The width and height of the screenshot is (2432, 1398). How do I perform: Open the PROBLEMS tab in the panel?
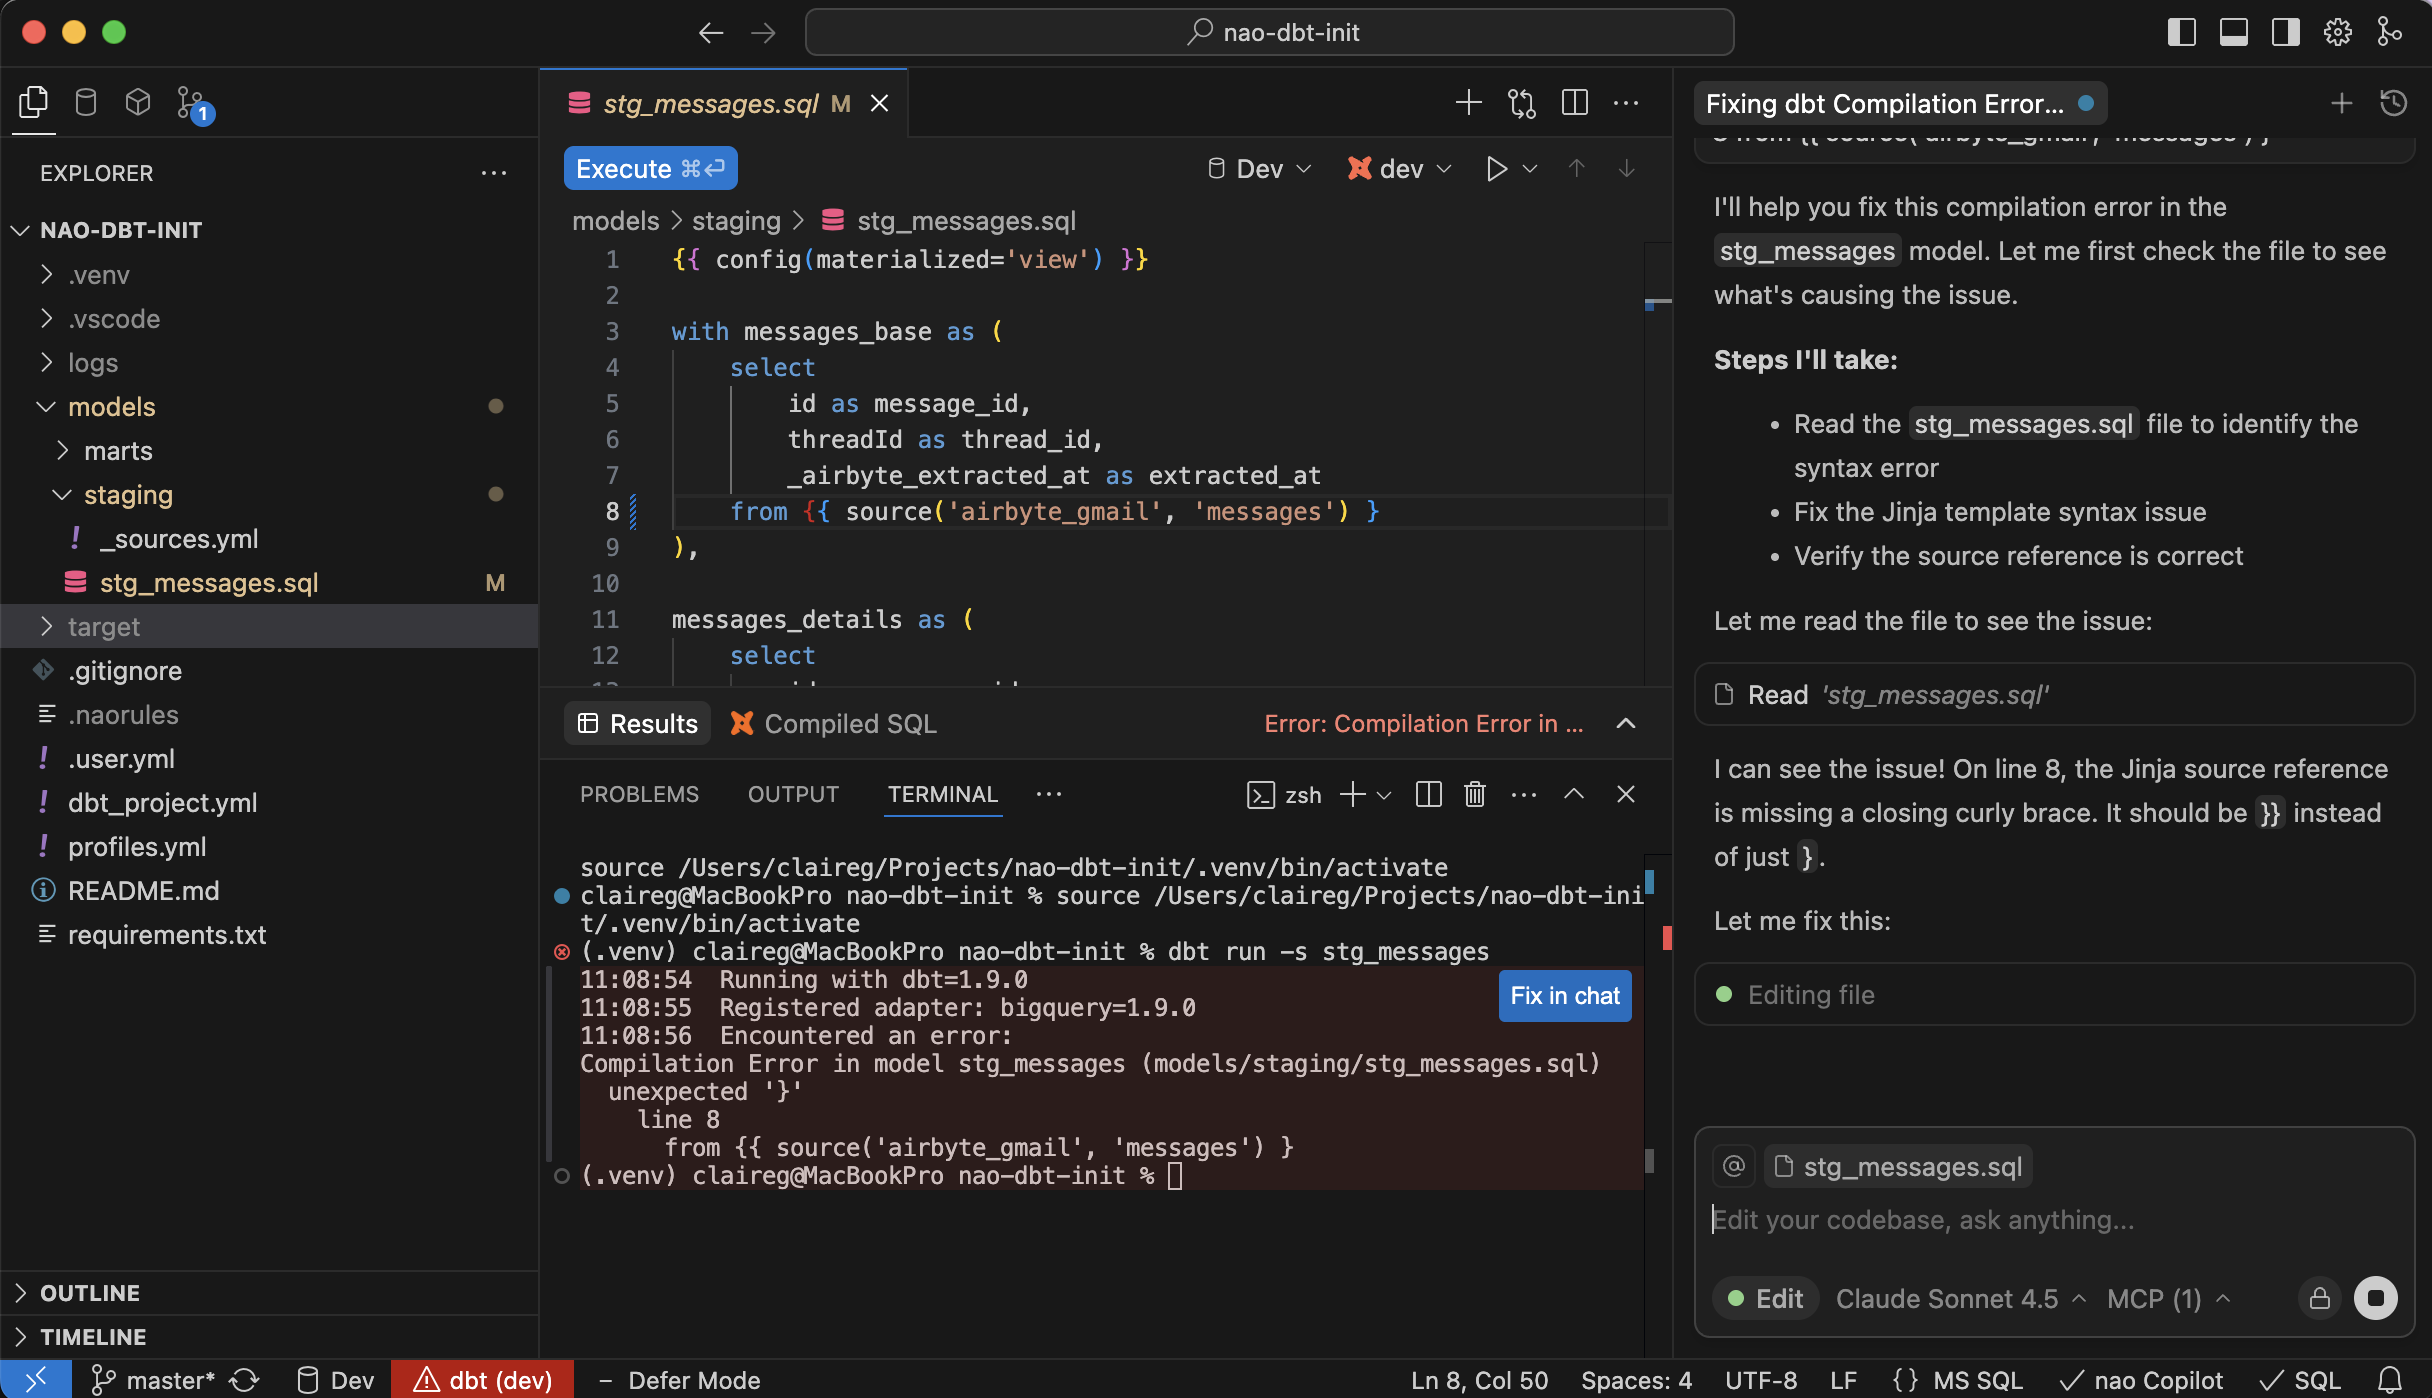pos(639,794)
